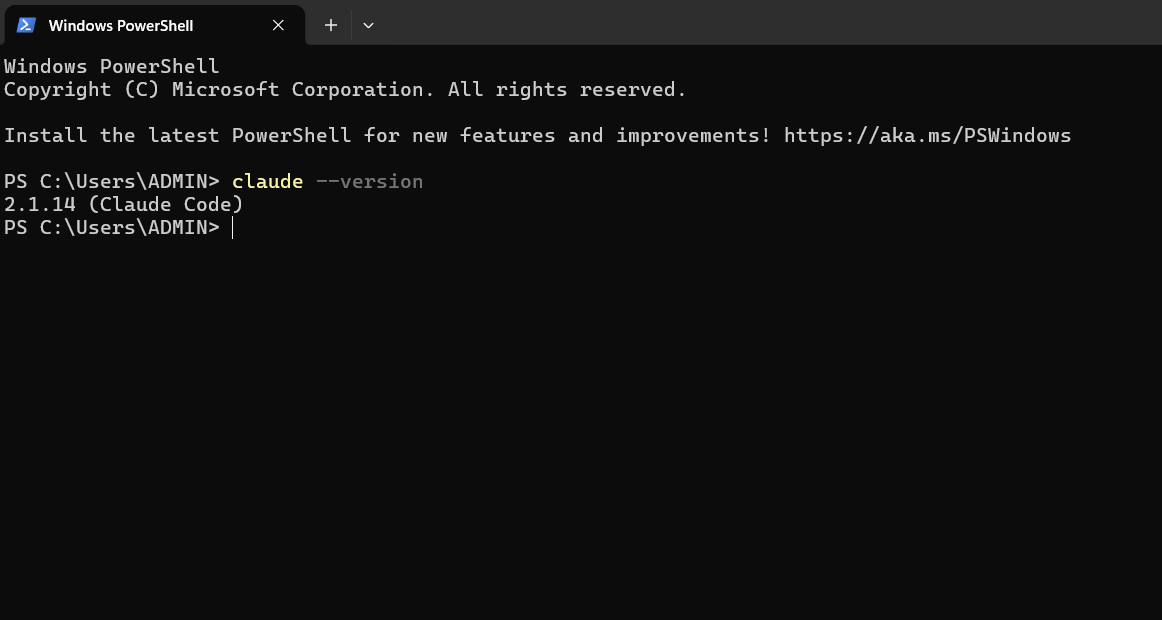The image size is (1162, 620).
Task: Close the Windows PowerShell tab
Action: coord(279,25)
